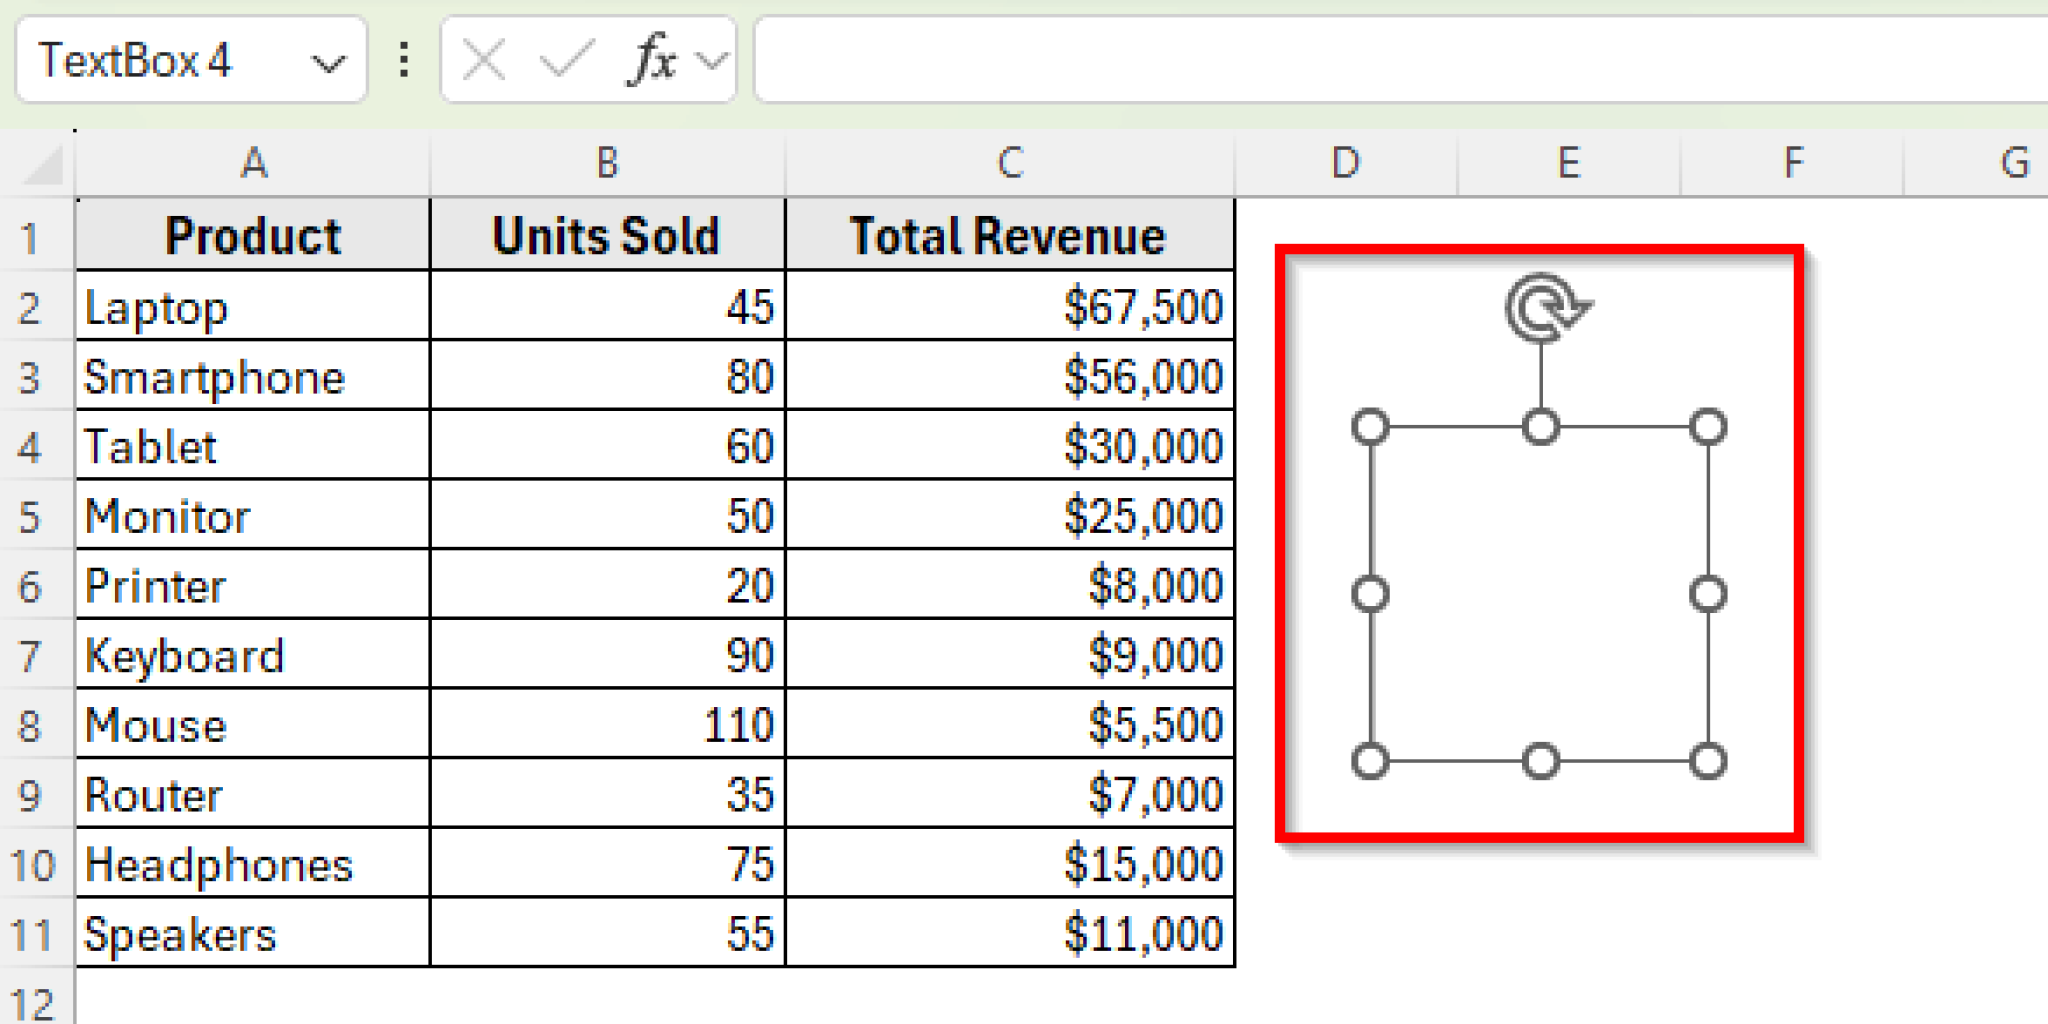Click the rotate handle above the text box
Screen dimensions: 2048x1024
point(1545,307)
